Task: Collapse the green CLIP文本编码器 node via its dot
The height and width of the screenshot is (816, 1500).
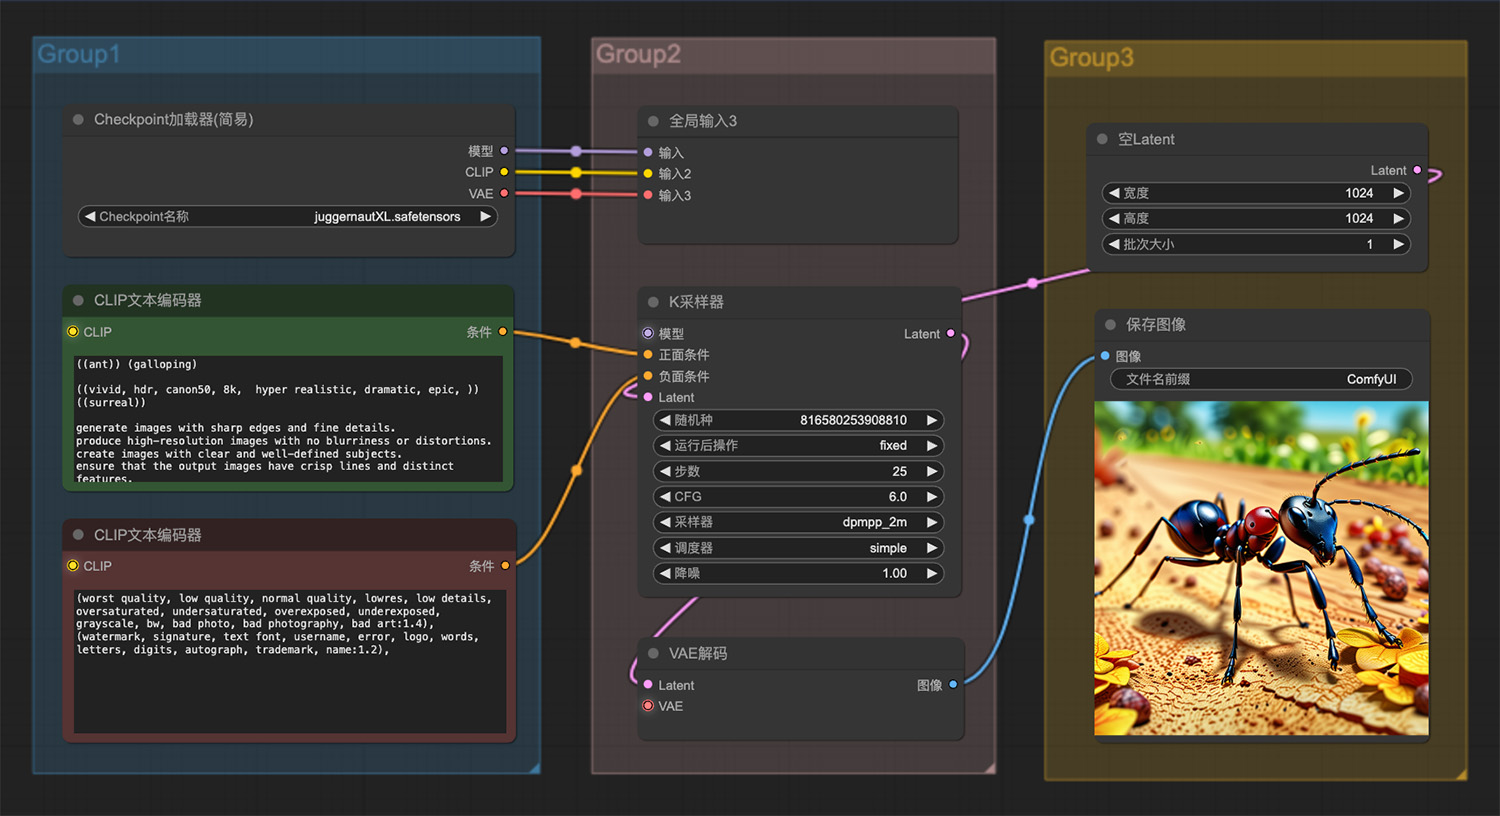Action: (x=78, y=300)
